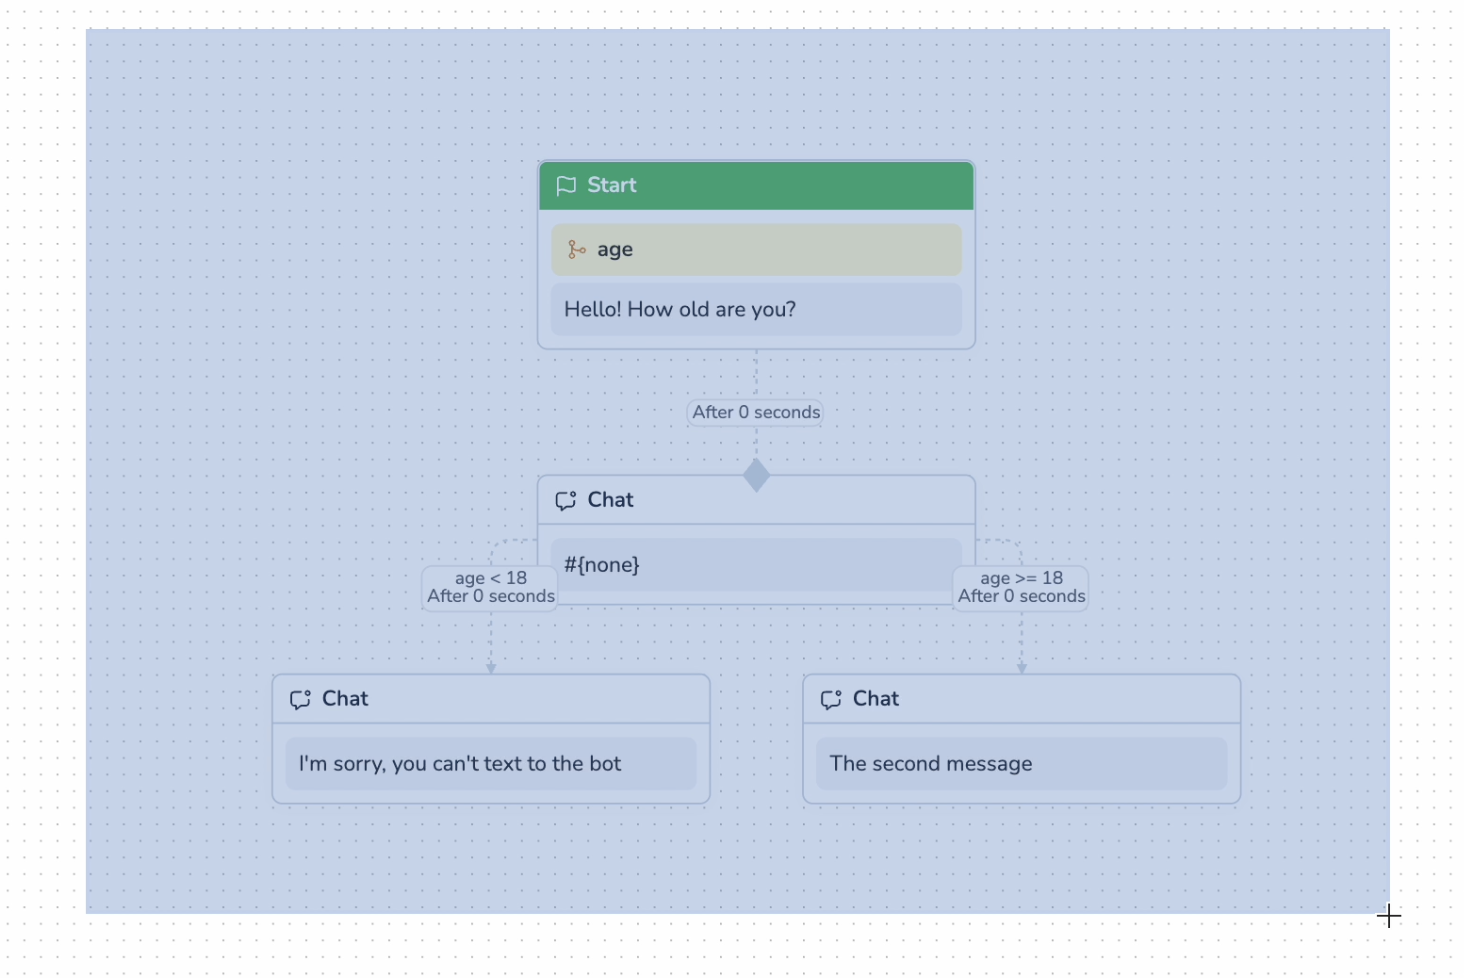Click the flag icon in the Start node
Image resolution: width=1464 pixels, height=978 pixels.
(566, 186)
